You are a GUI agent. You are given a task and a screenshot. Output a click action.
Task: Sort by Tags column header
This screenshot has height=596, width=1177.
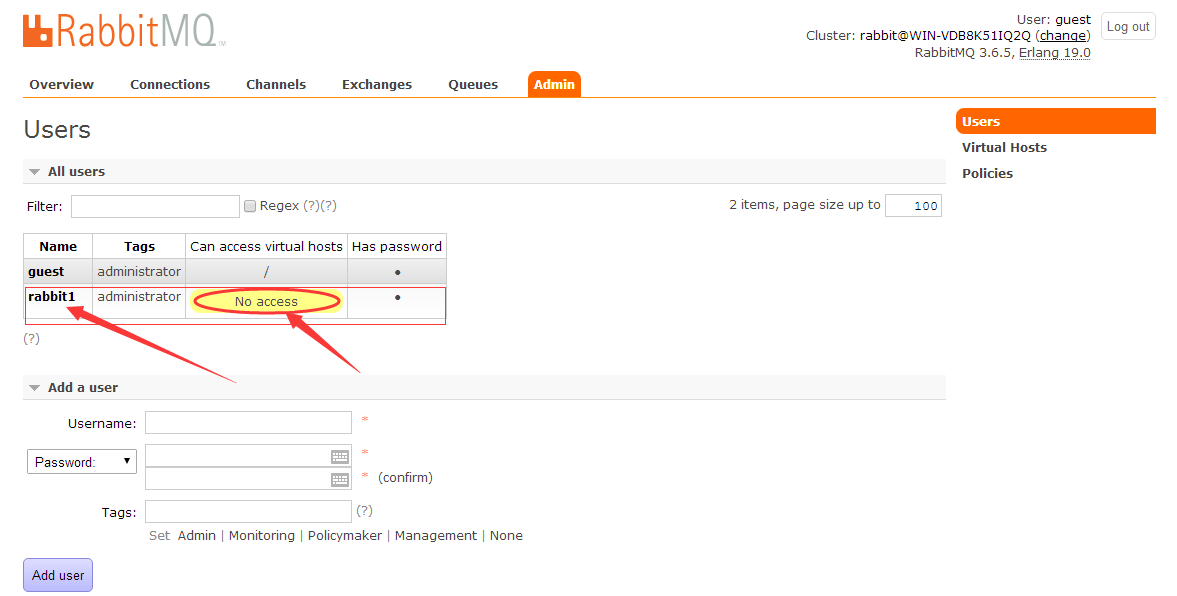pyautogui.click(x=139, y=246)
